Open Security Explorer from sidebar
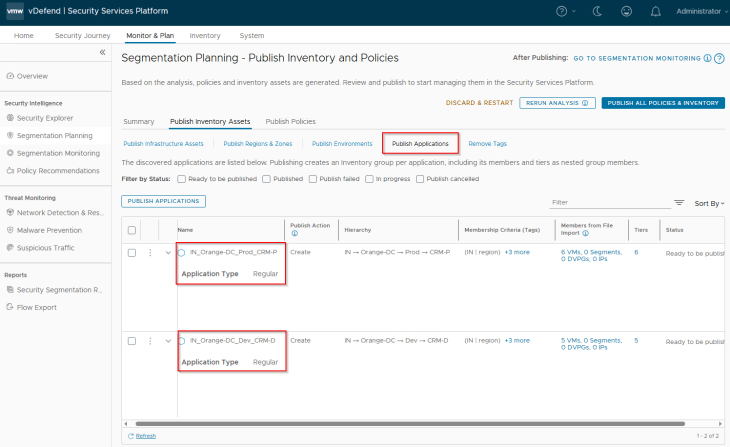Image resolution: width=730 pixels, height=447 pixels. [46, 118]
